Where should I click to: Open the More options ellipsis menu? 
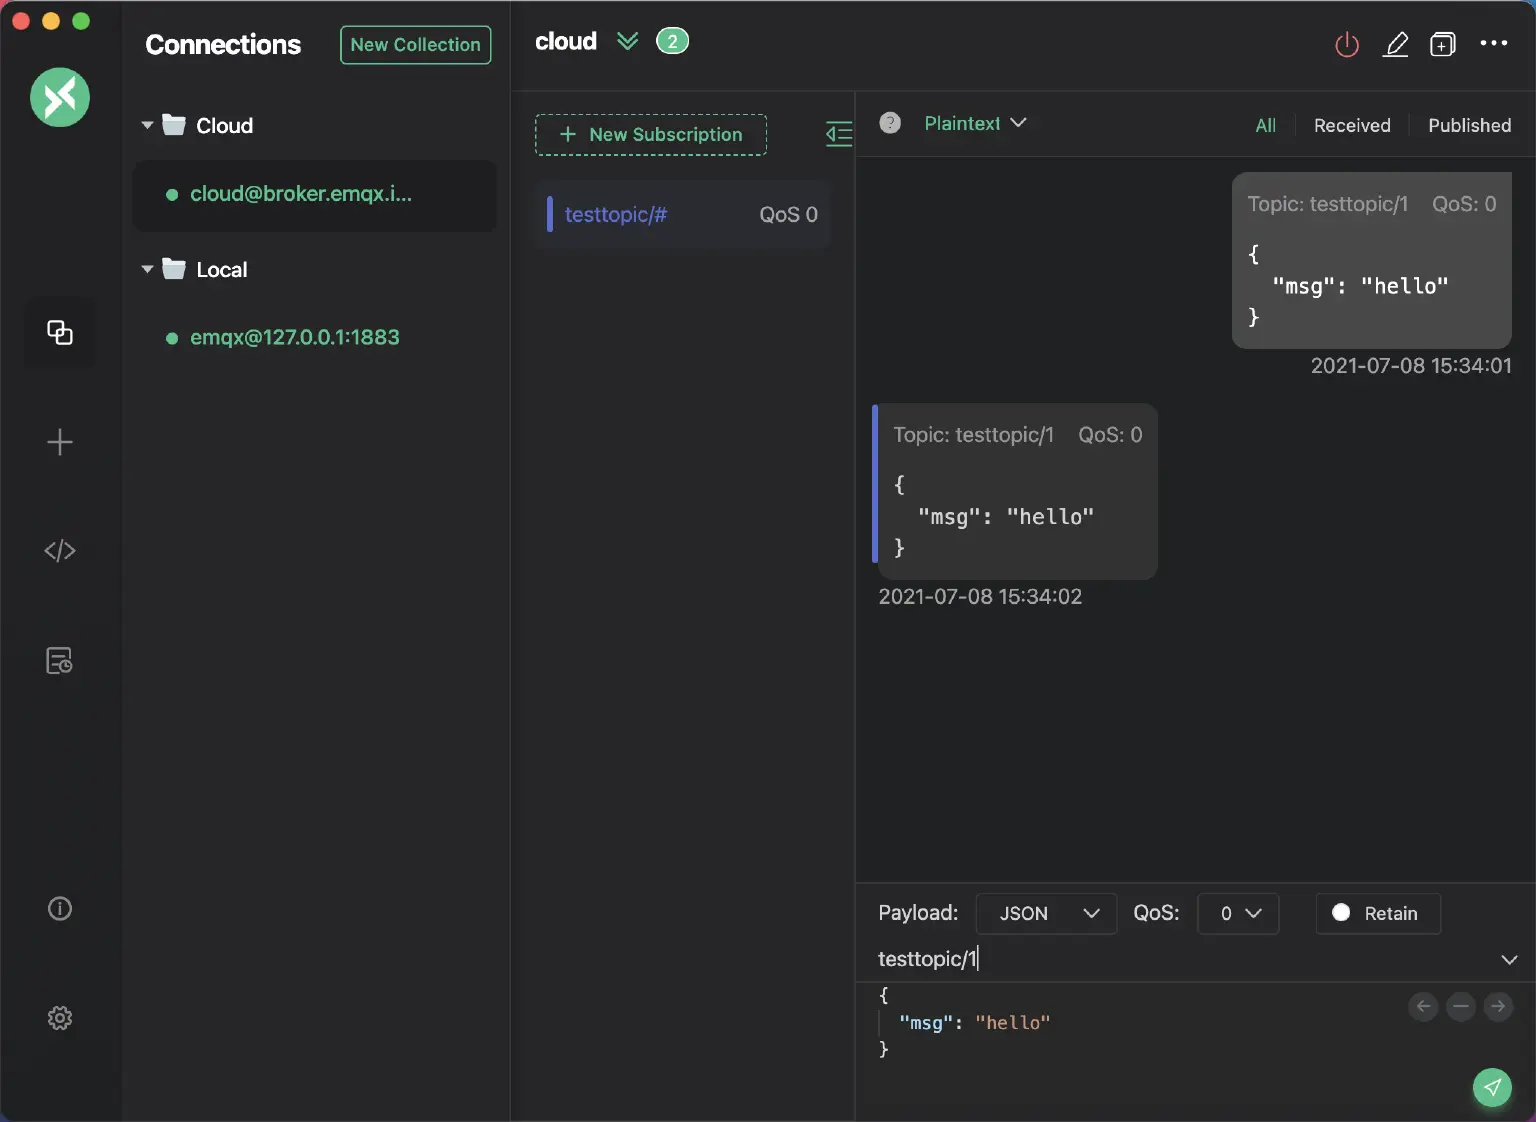[x=1494, y=44]
